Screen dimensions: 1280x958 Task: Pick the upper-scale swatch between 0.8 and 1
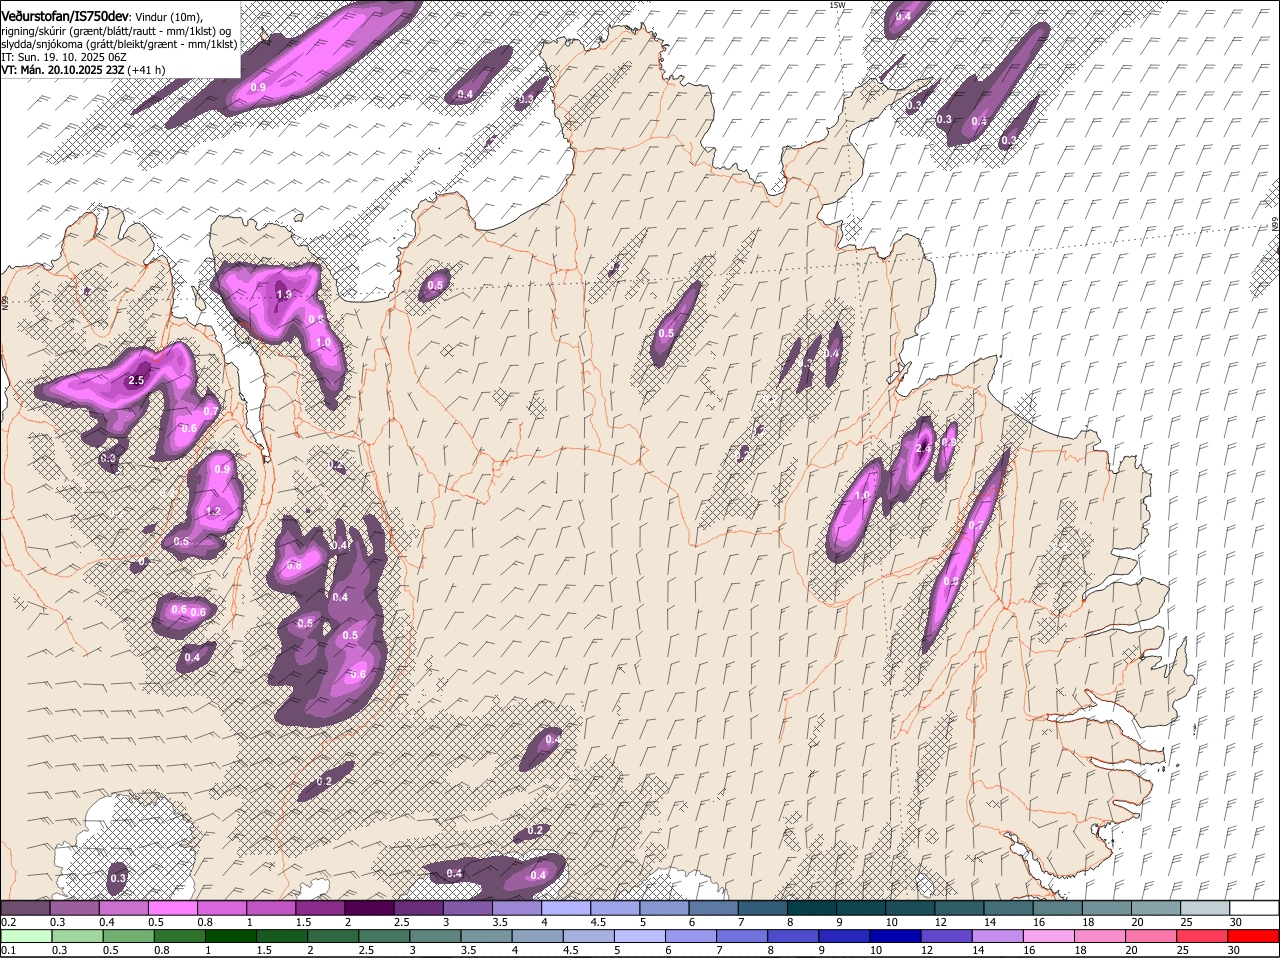coord(221,907)
